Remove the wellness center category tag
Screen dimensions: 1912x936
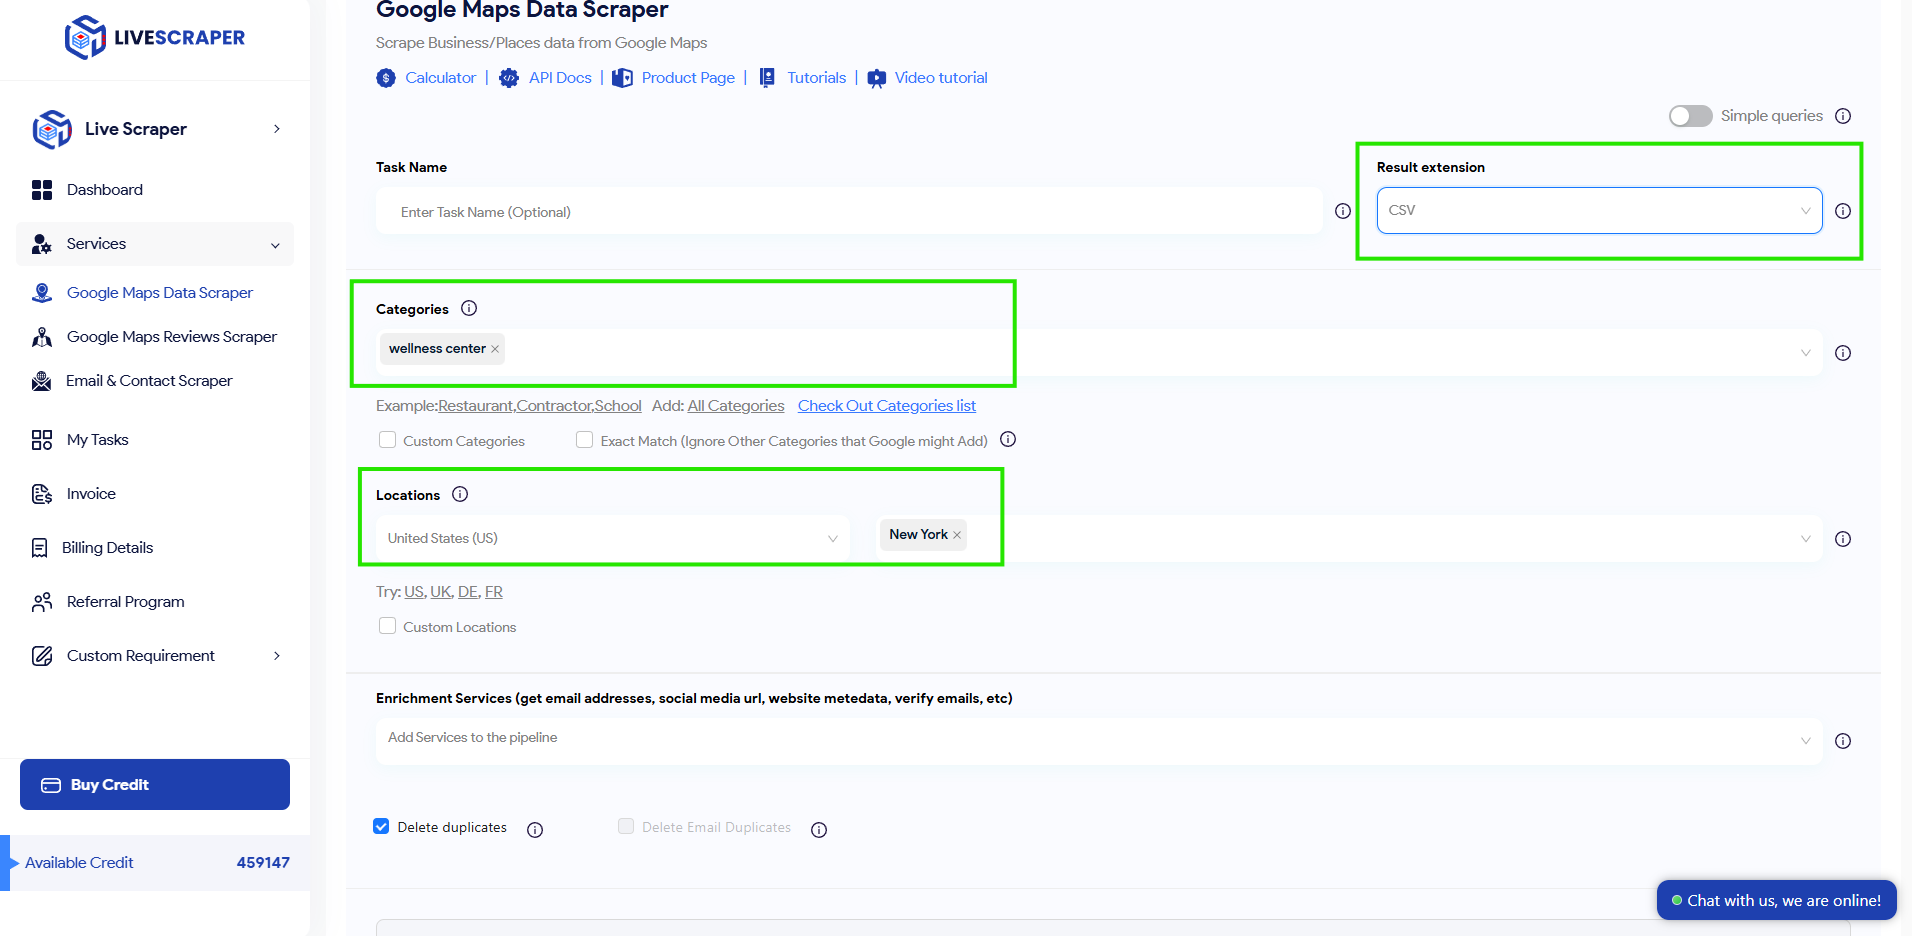pos(495,349)
